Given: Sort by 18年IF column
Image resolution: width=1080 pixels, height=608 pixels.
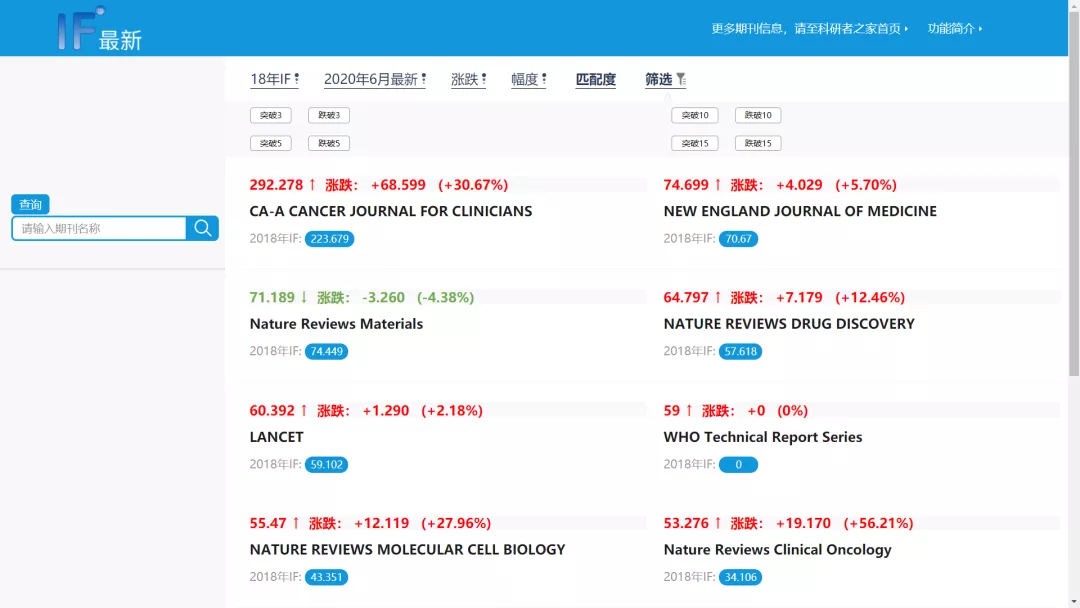Looking at the screenshot, I should click(274, 79).
